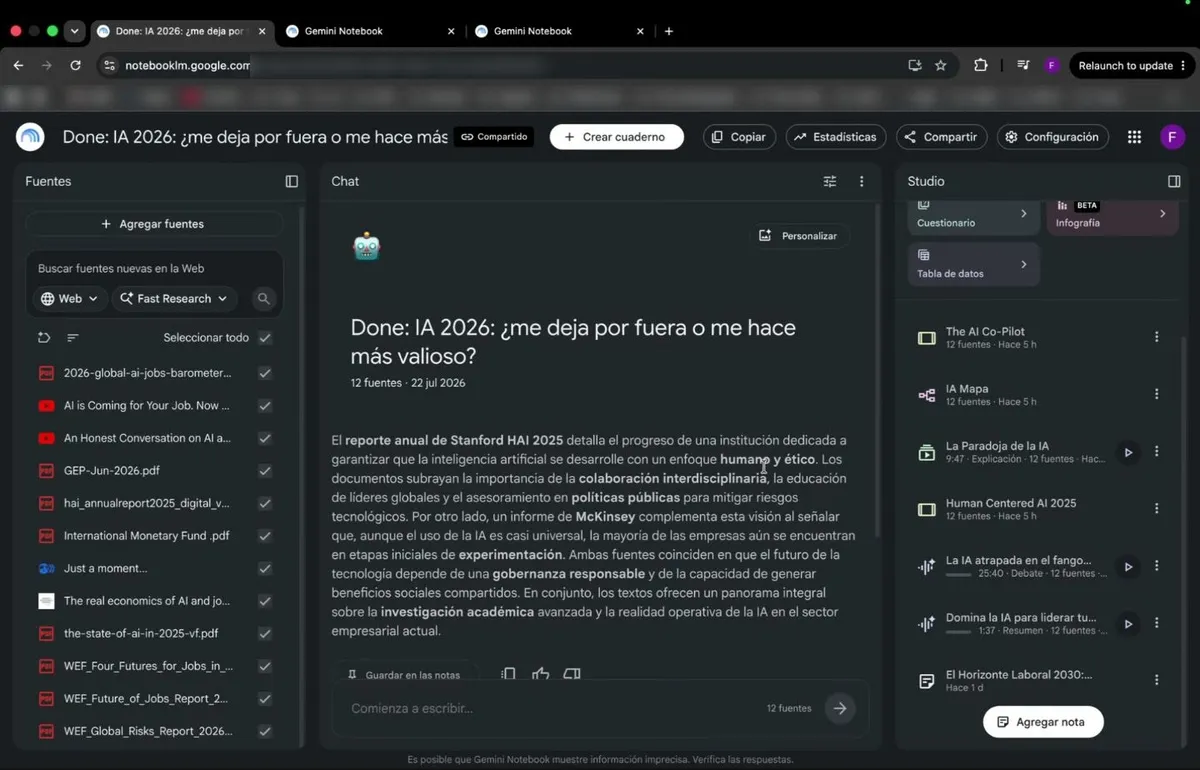
Task: Open options for IA Mapa
Action: (1157, 394)
